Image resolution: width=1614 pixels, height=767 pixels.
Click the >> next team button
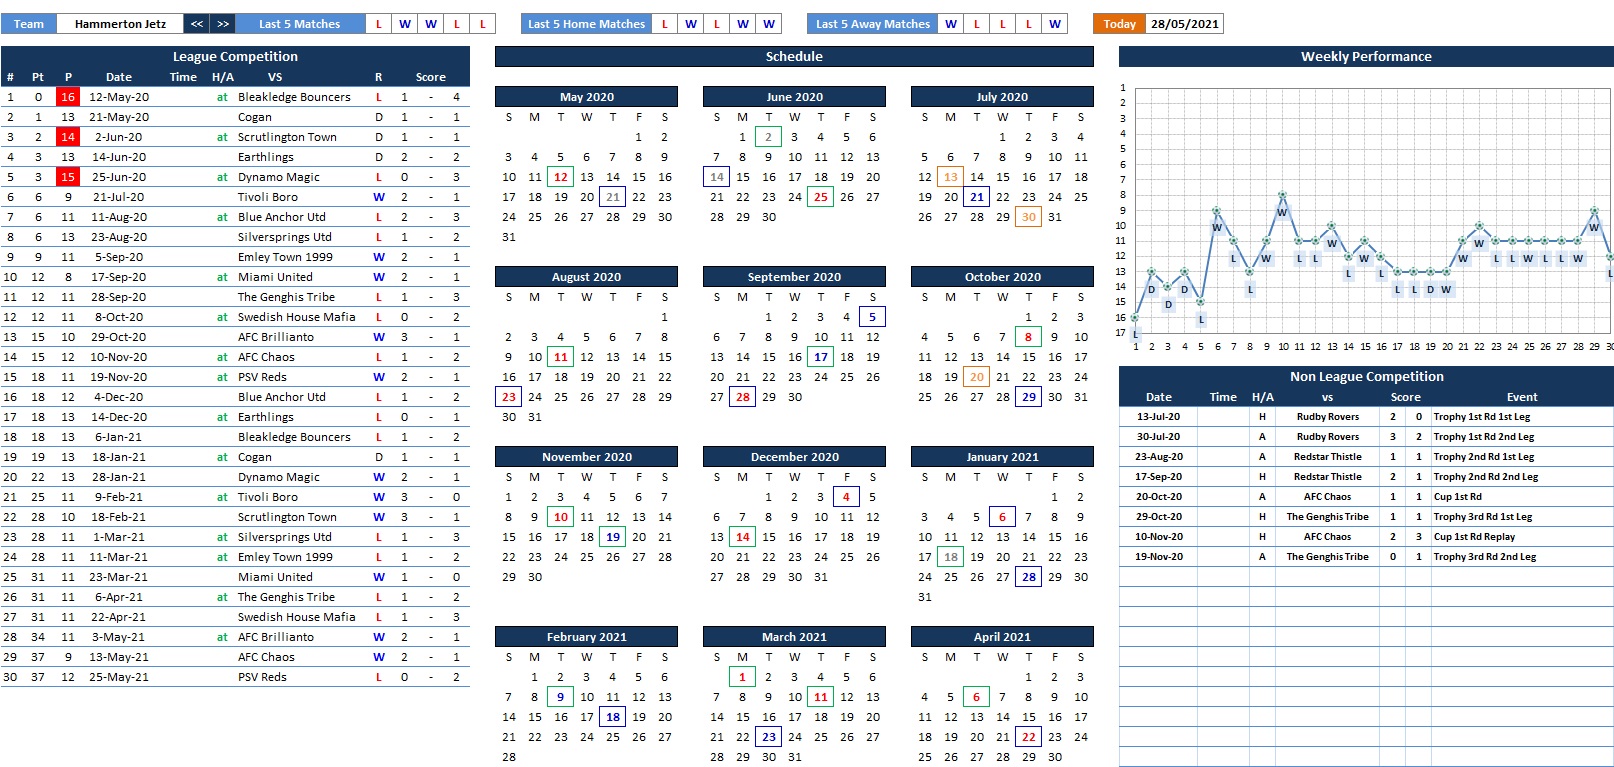pyautogui.click(x=223, y=24)
